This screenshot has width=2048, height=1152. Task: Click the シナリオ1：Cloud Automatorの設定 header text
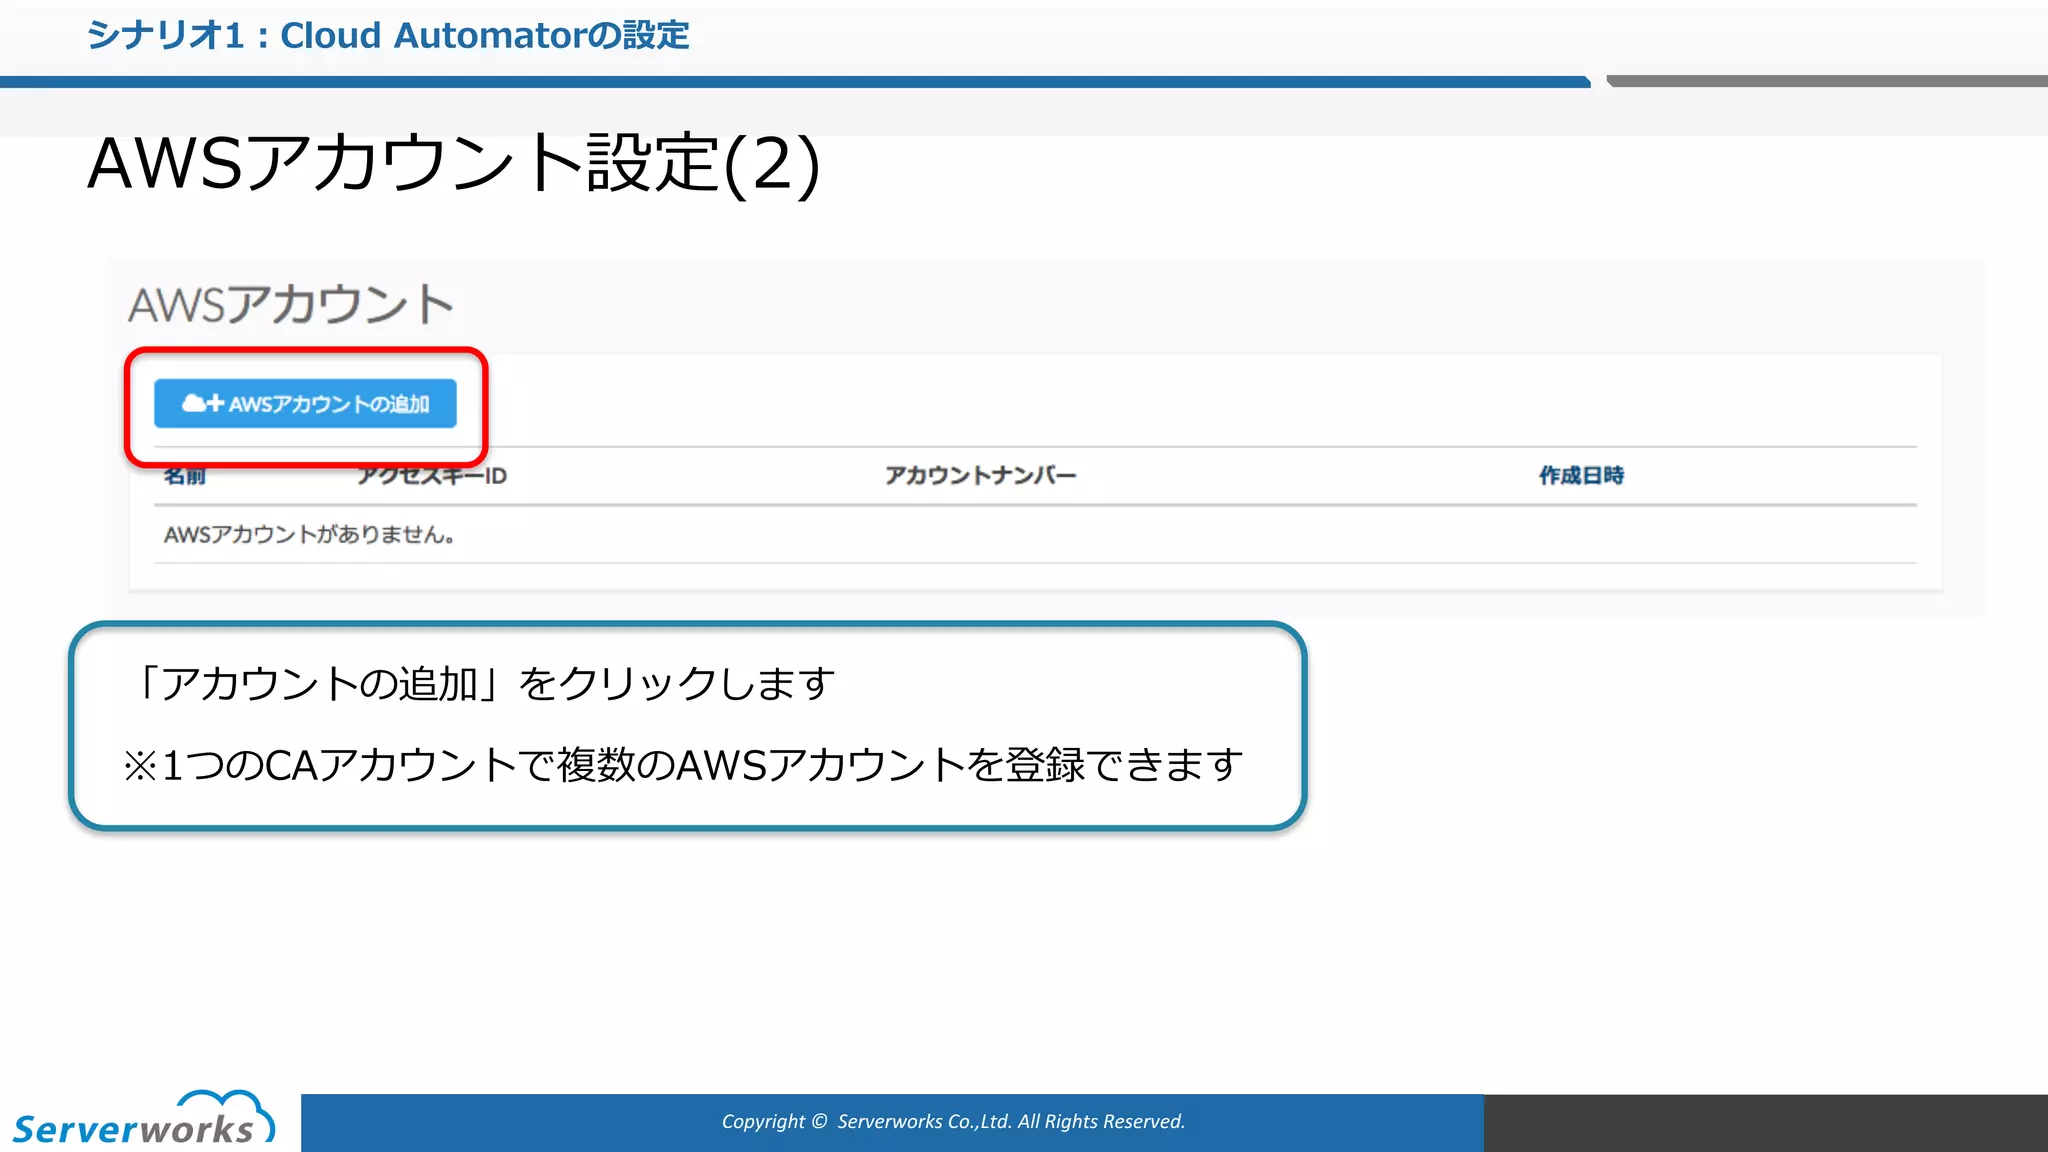point(388,36)
